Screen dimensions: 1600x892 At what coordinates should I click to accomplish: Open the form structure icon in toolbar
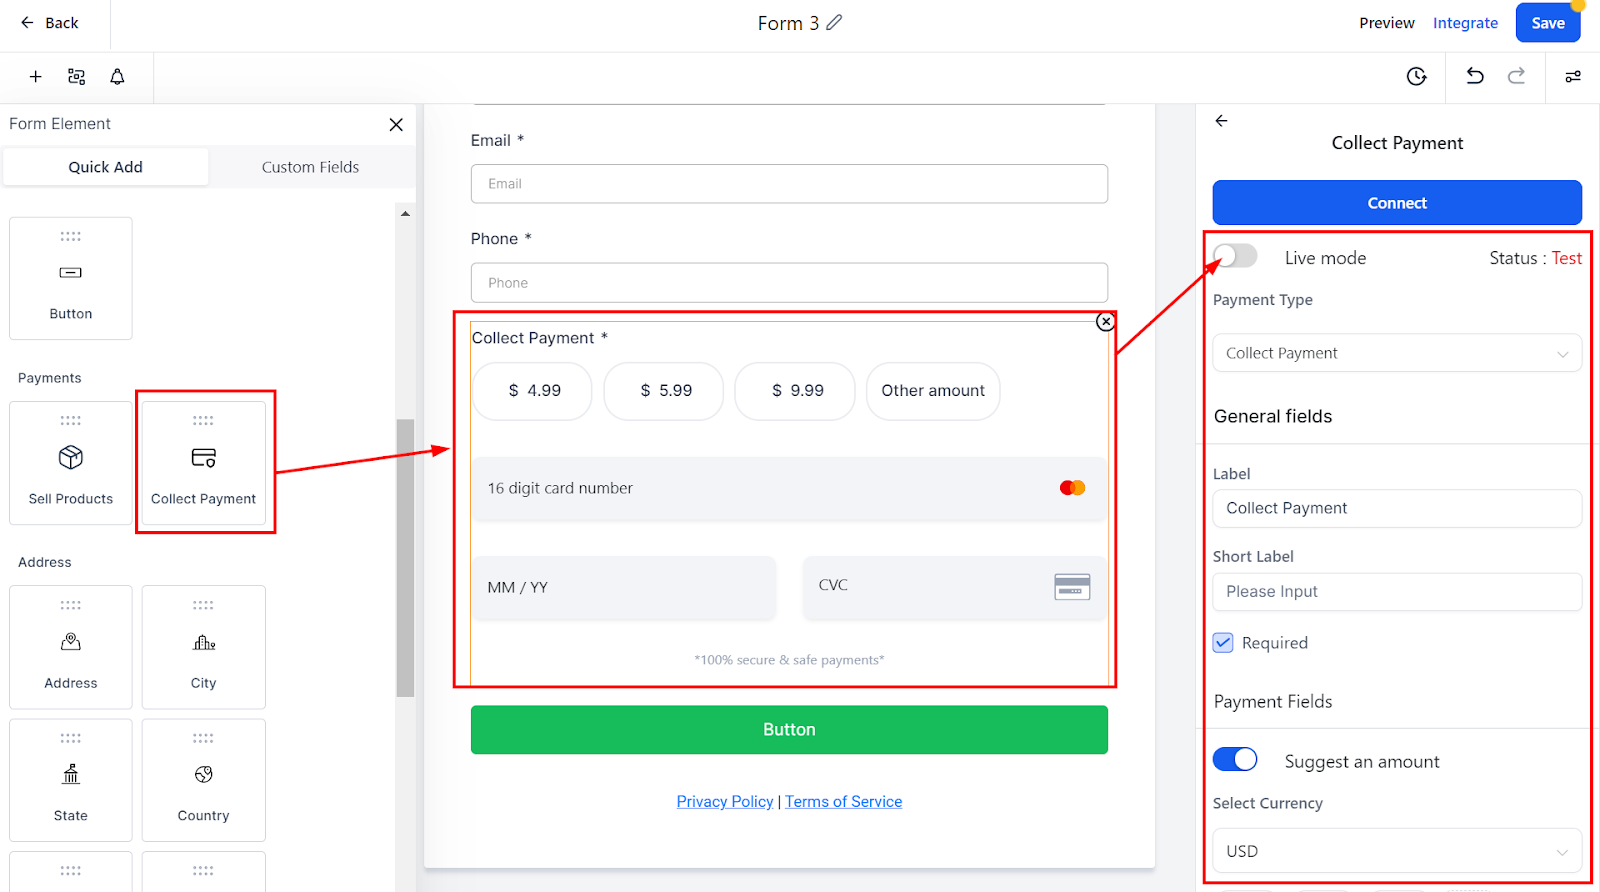76,77
